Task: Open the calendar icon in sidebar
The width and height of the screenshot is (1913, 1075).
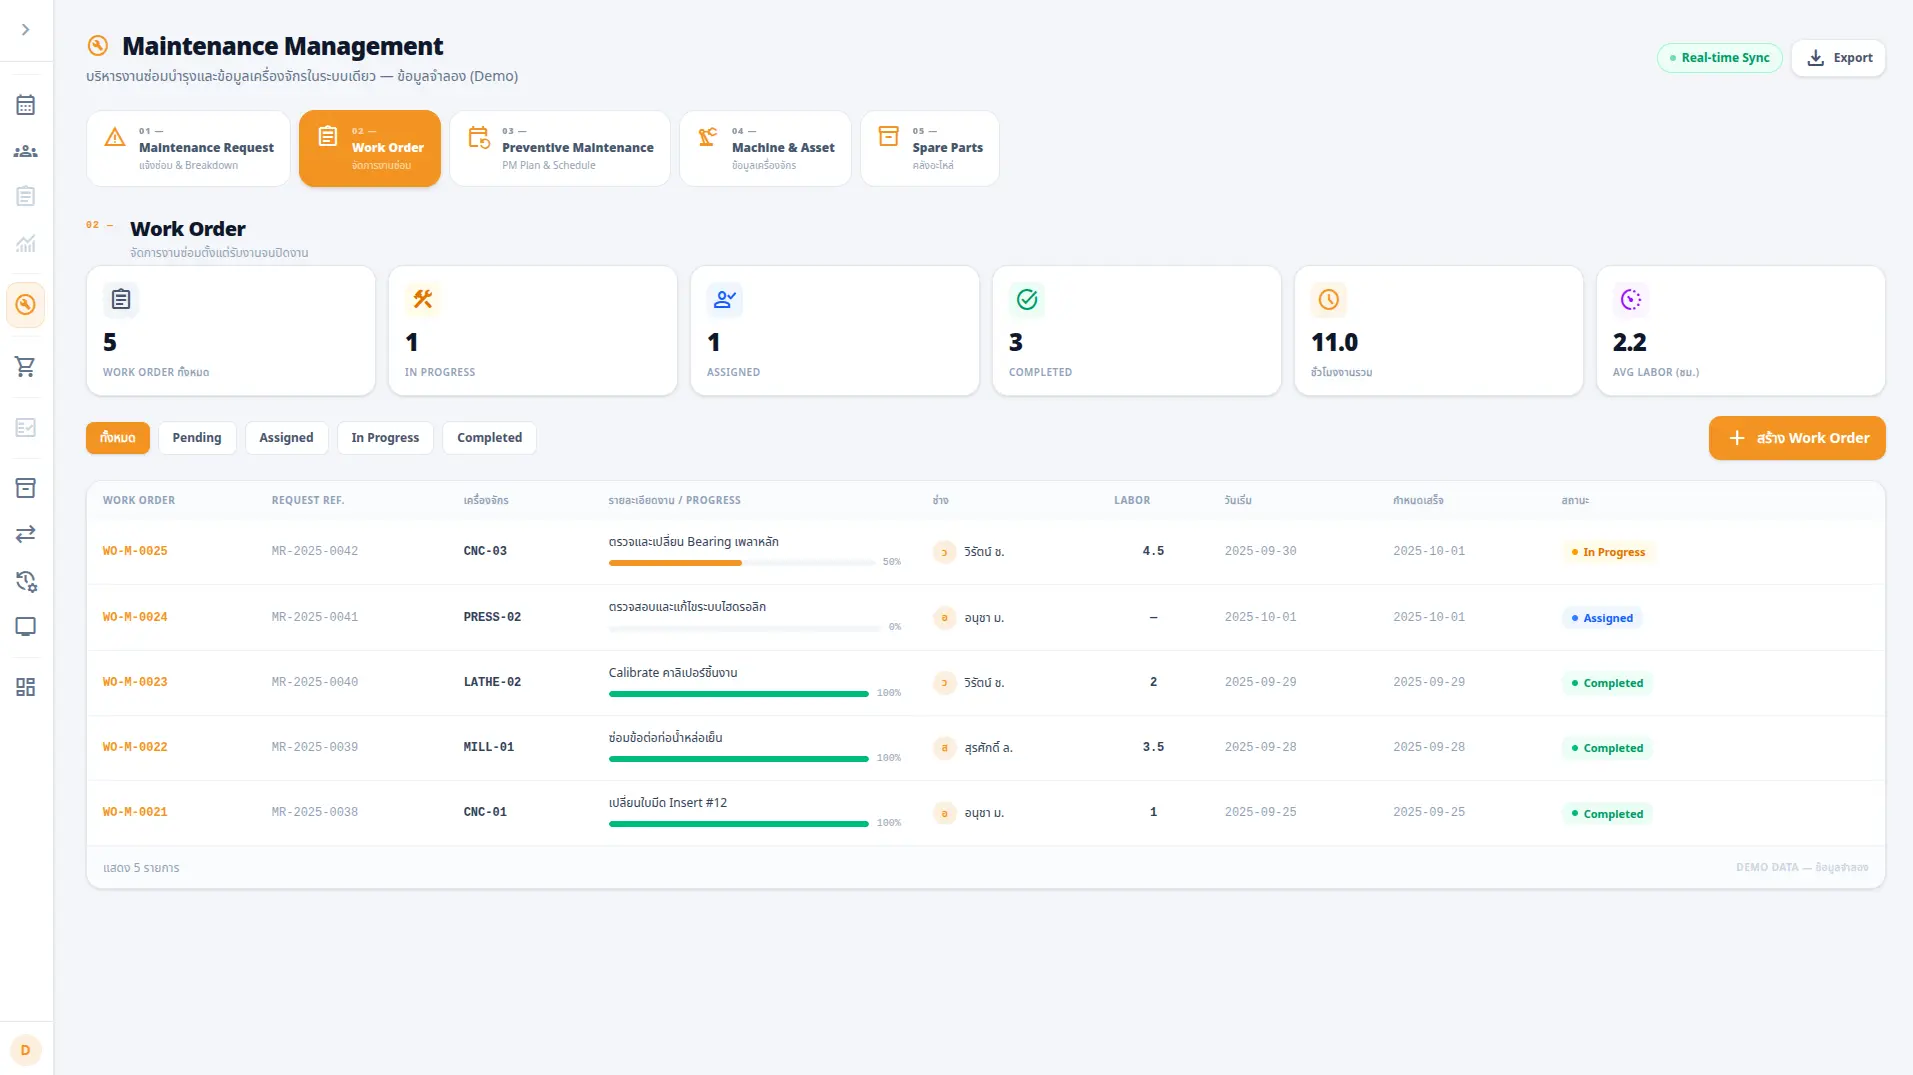Action: tap(26, 105)
